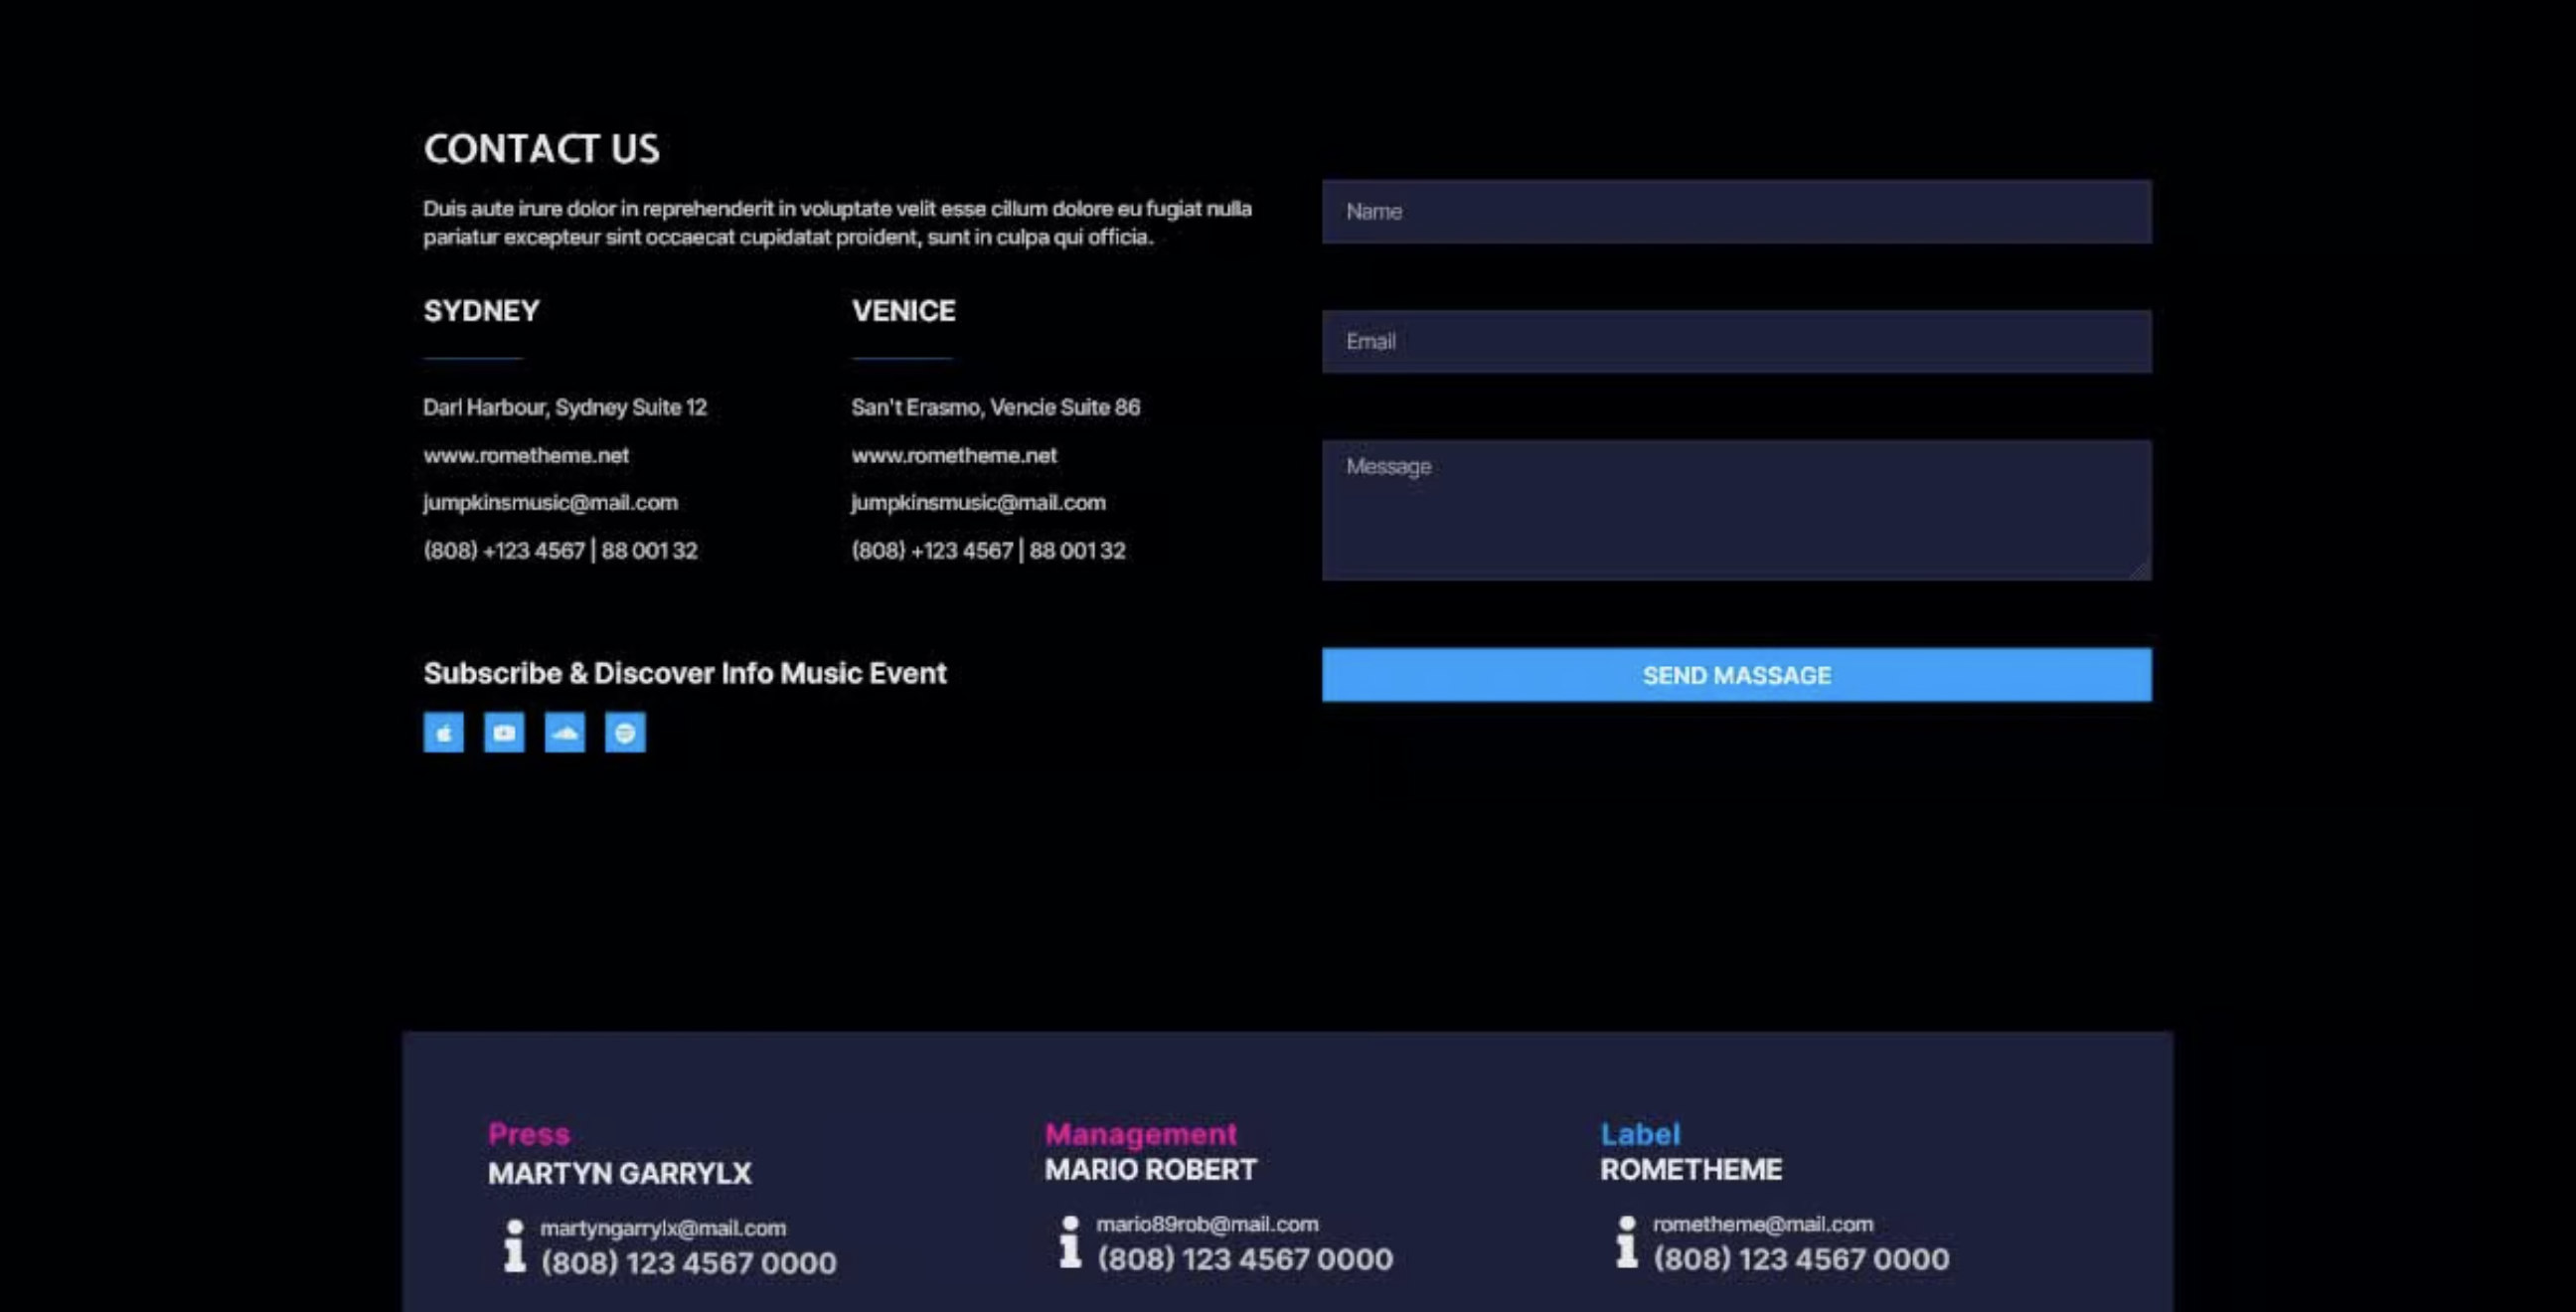Click the Apple Music social icon

(443, 733)
